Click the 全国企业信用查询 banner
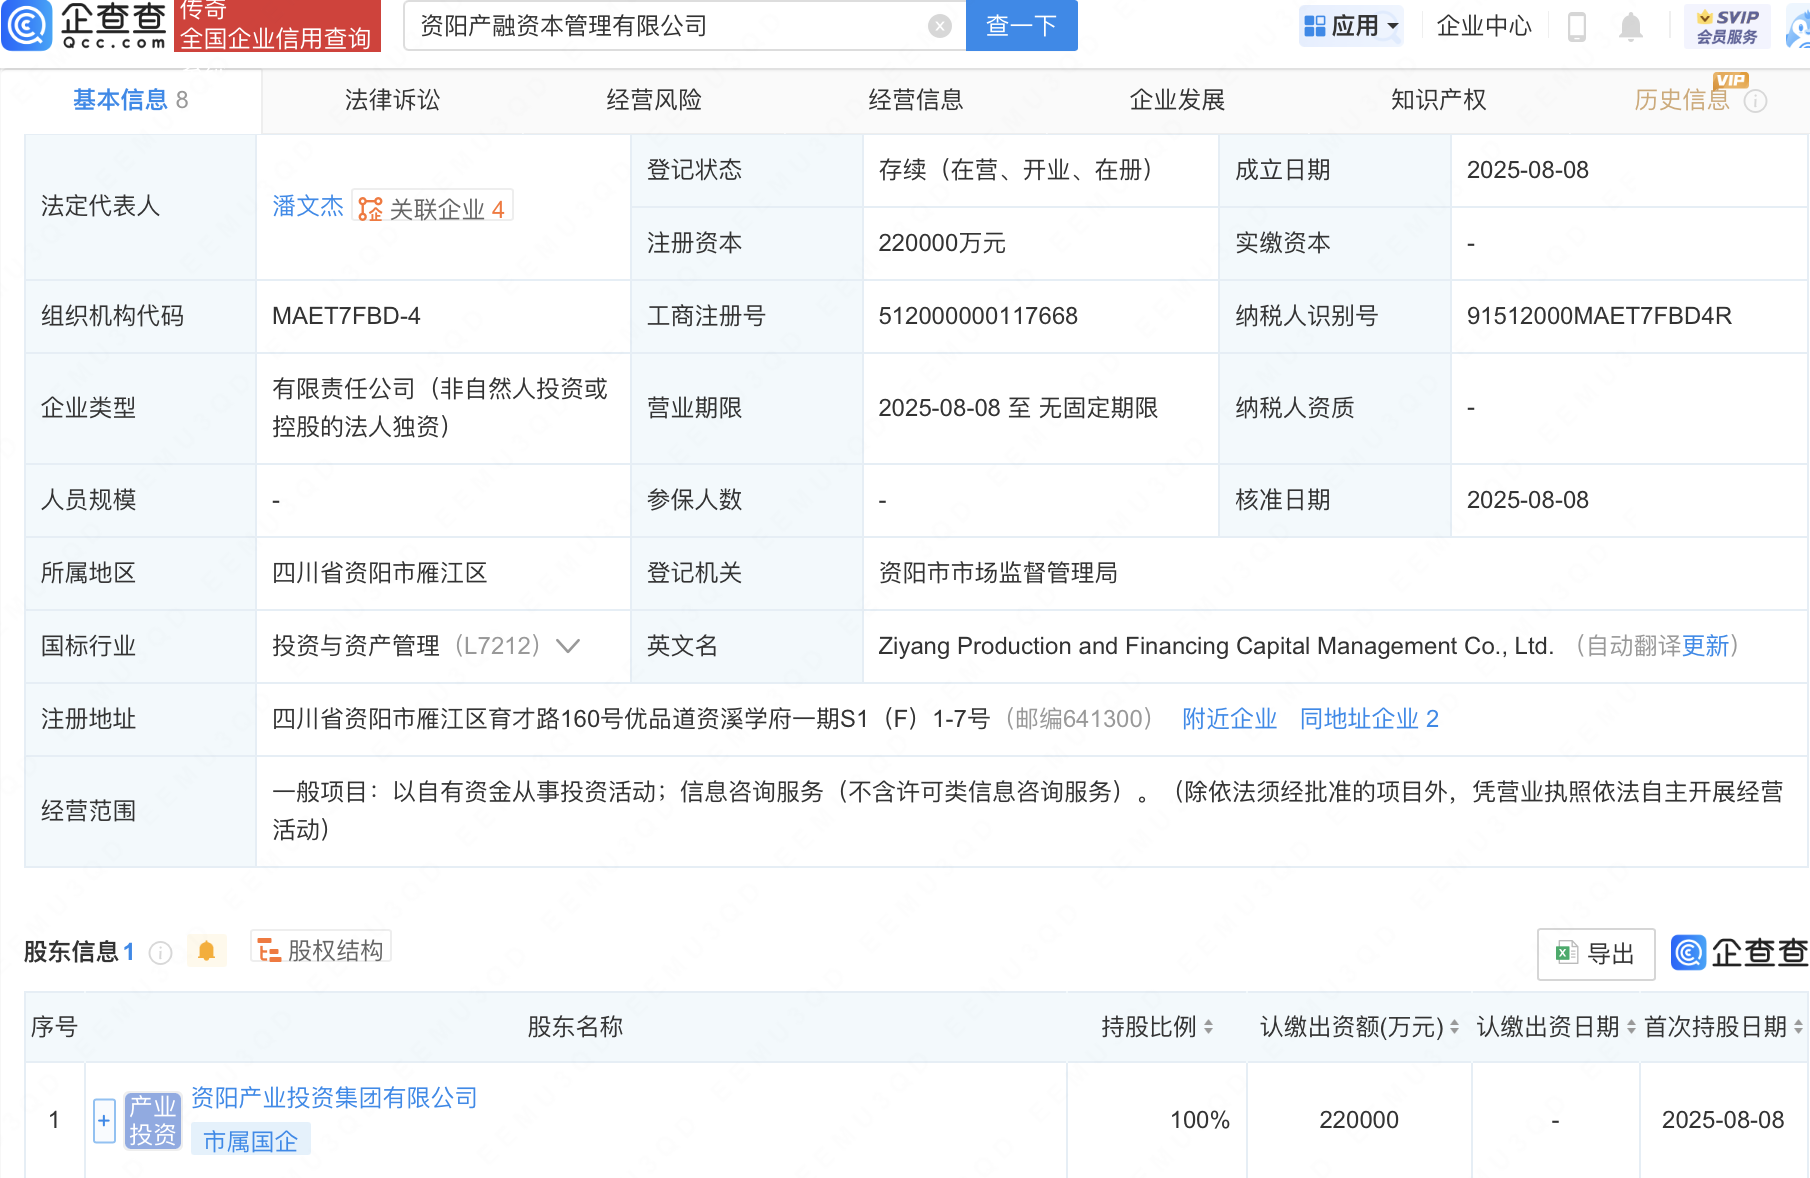The height and width of the screenshot is (1178, 1810). point(277,26)
